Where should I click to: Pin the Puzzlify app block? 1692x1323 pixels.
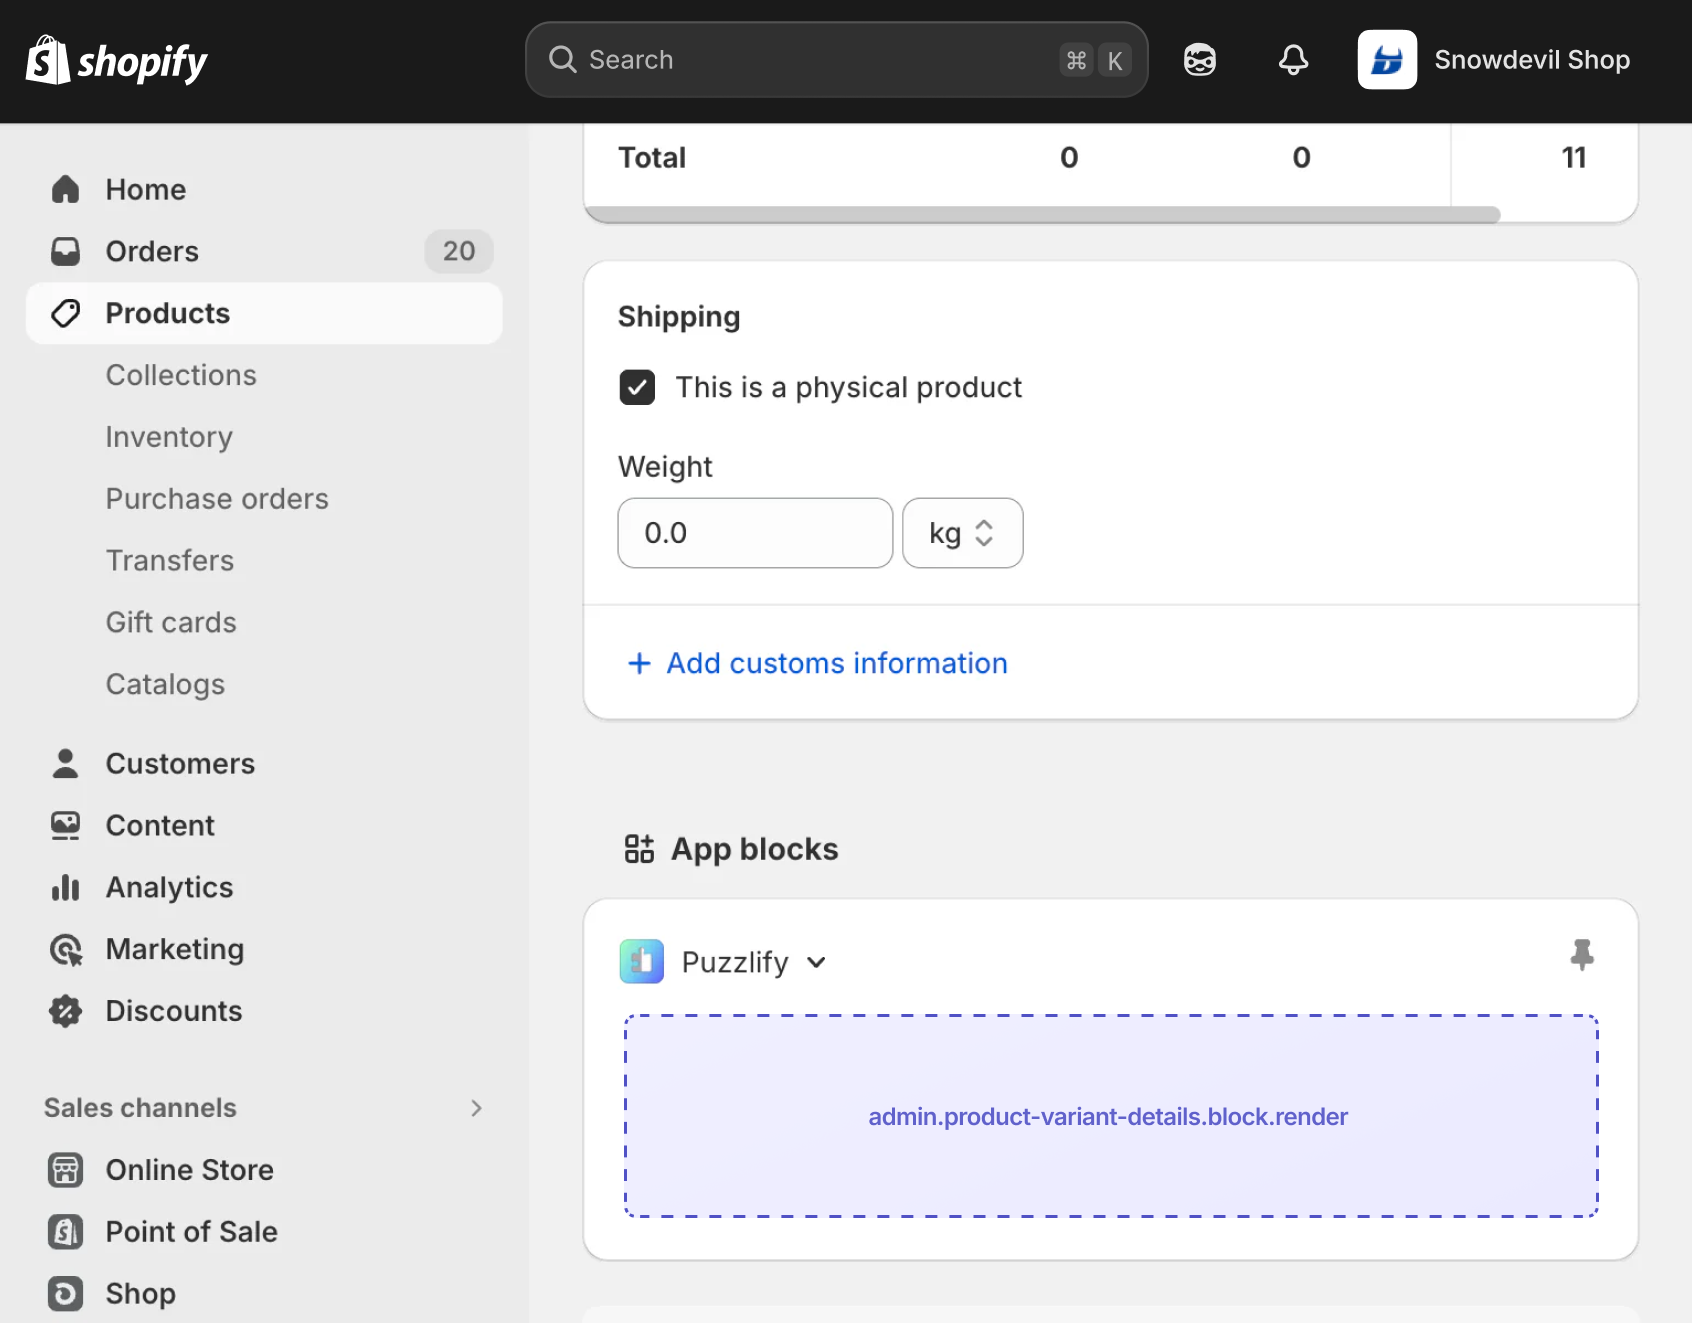[1581, 955]
